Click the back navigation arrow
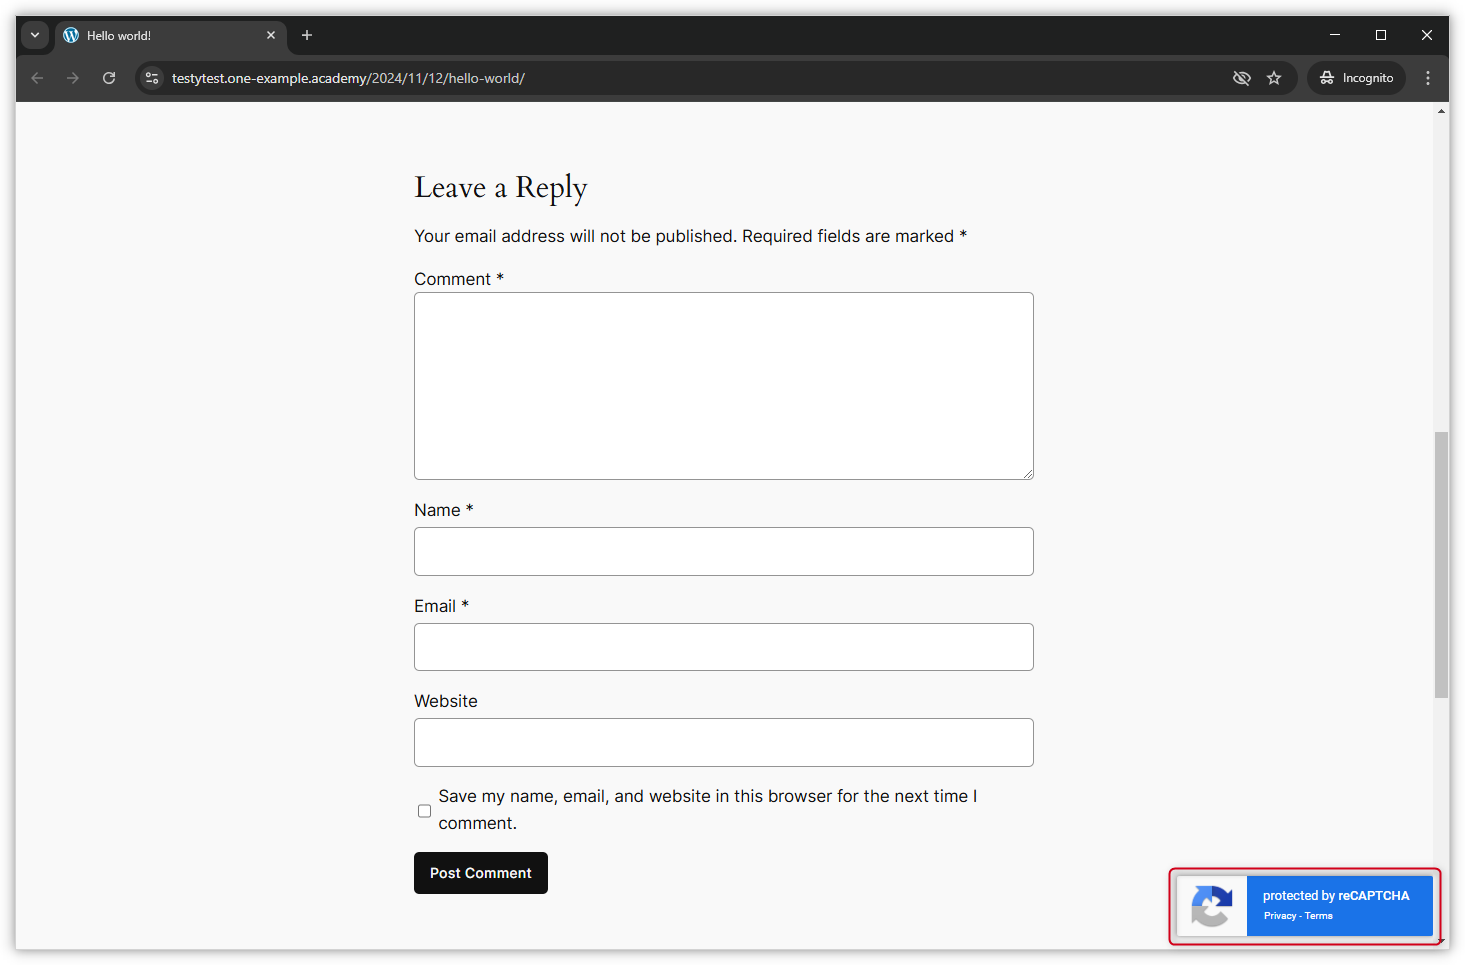This screenshot has width=1465, height=965. click(37, 77)
